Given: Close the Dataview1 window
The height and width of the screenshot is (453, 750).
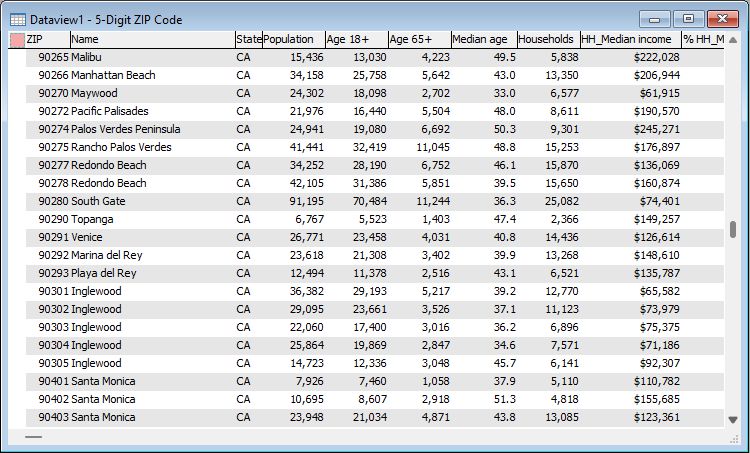Looking at the screenshot, I should point(723,20).
